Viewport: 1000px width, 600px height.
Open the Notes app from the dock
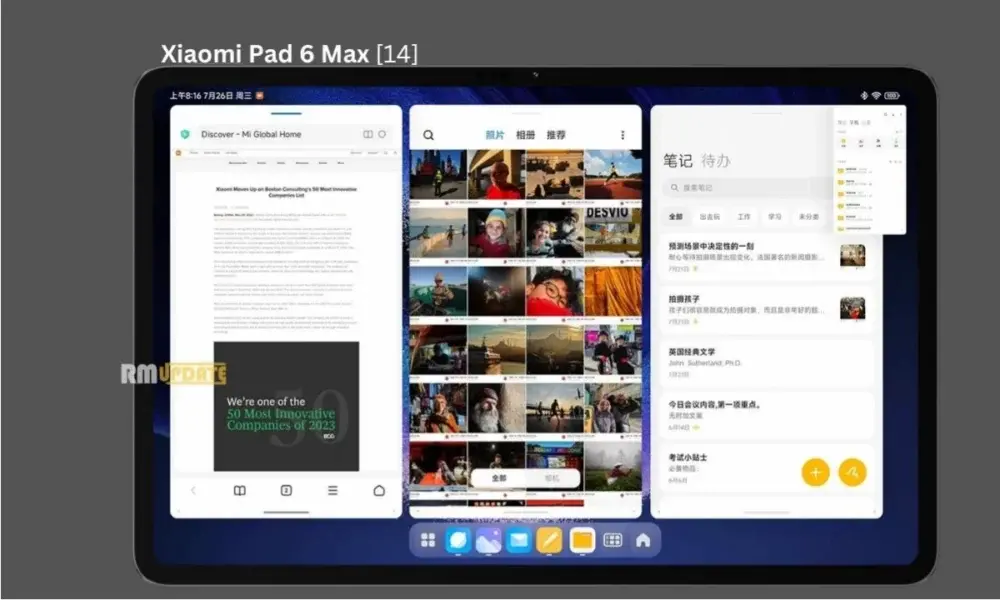click(x=547, y=540)
